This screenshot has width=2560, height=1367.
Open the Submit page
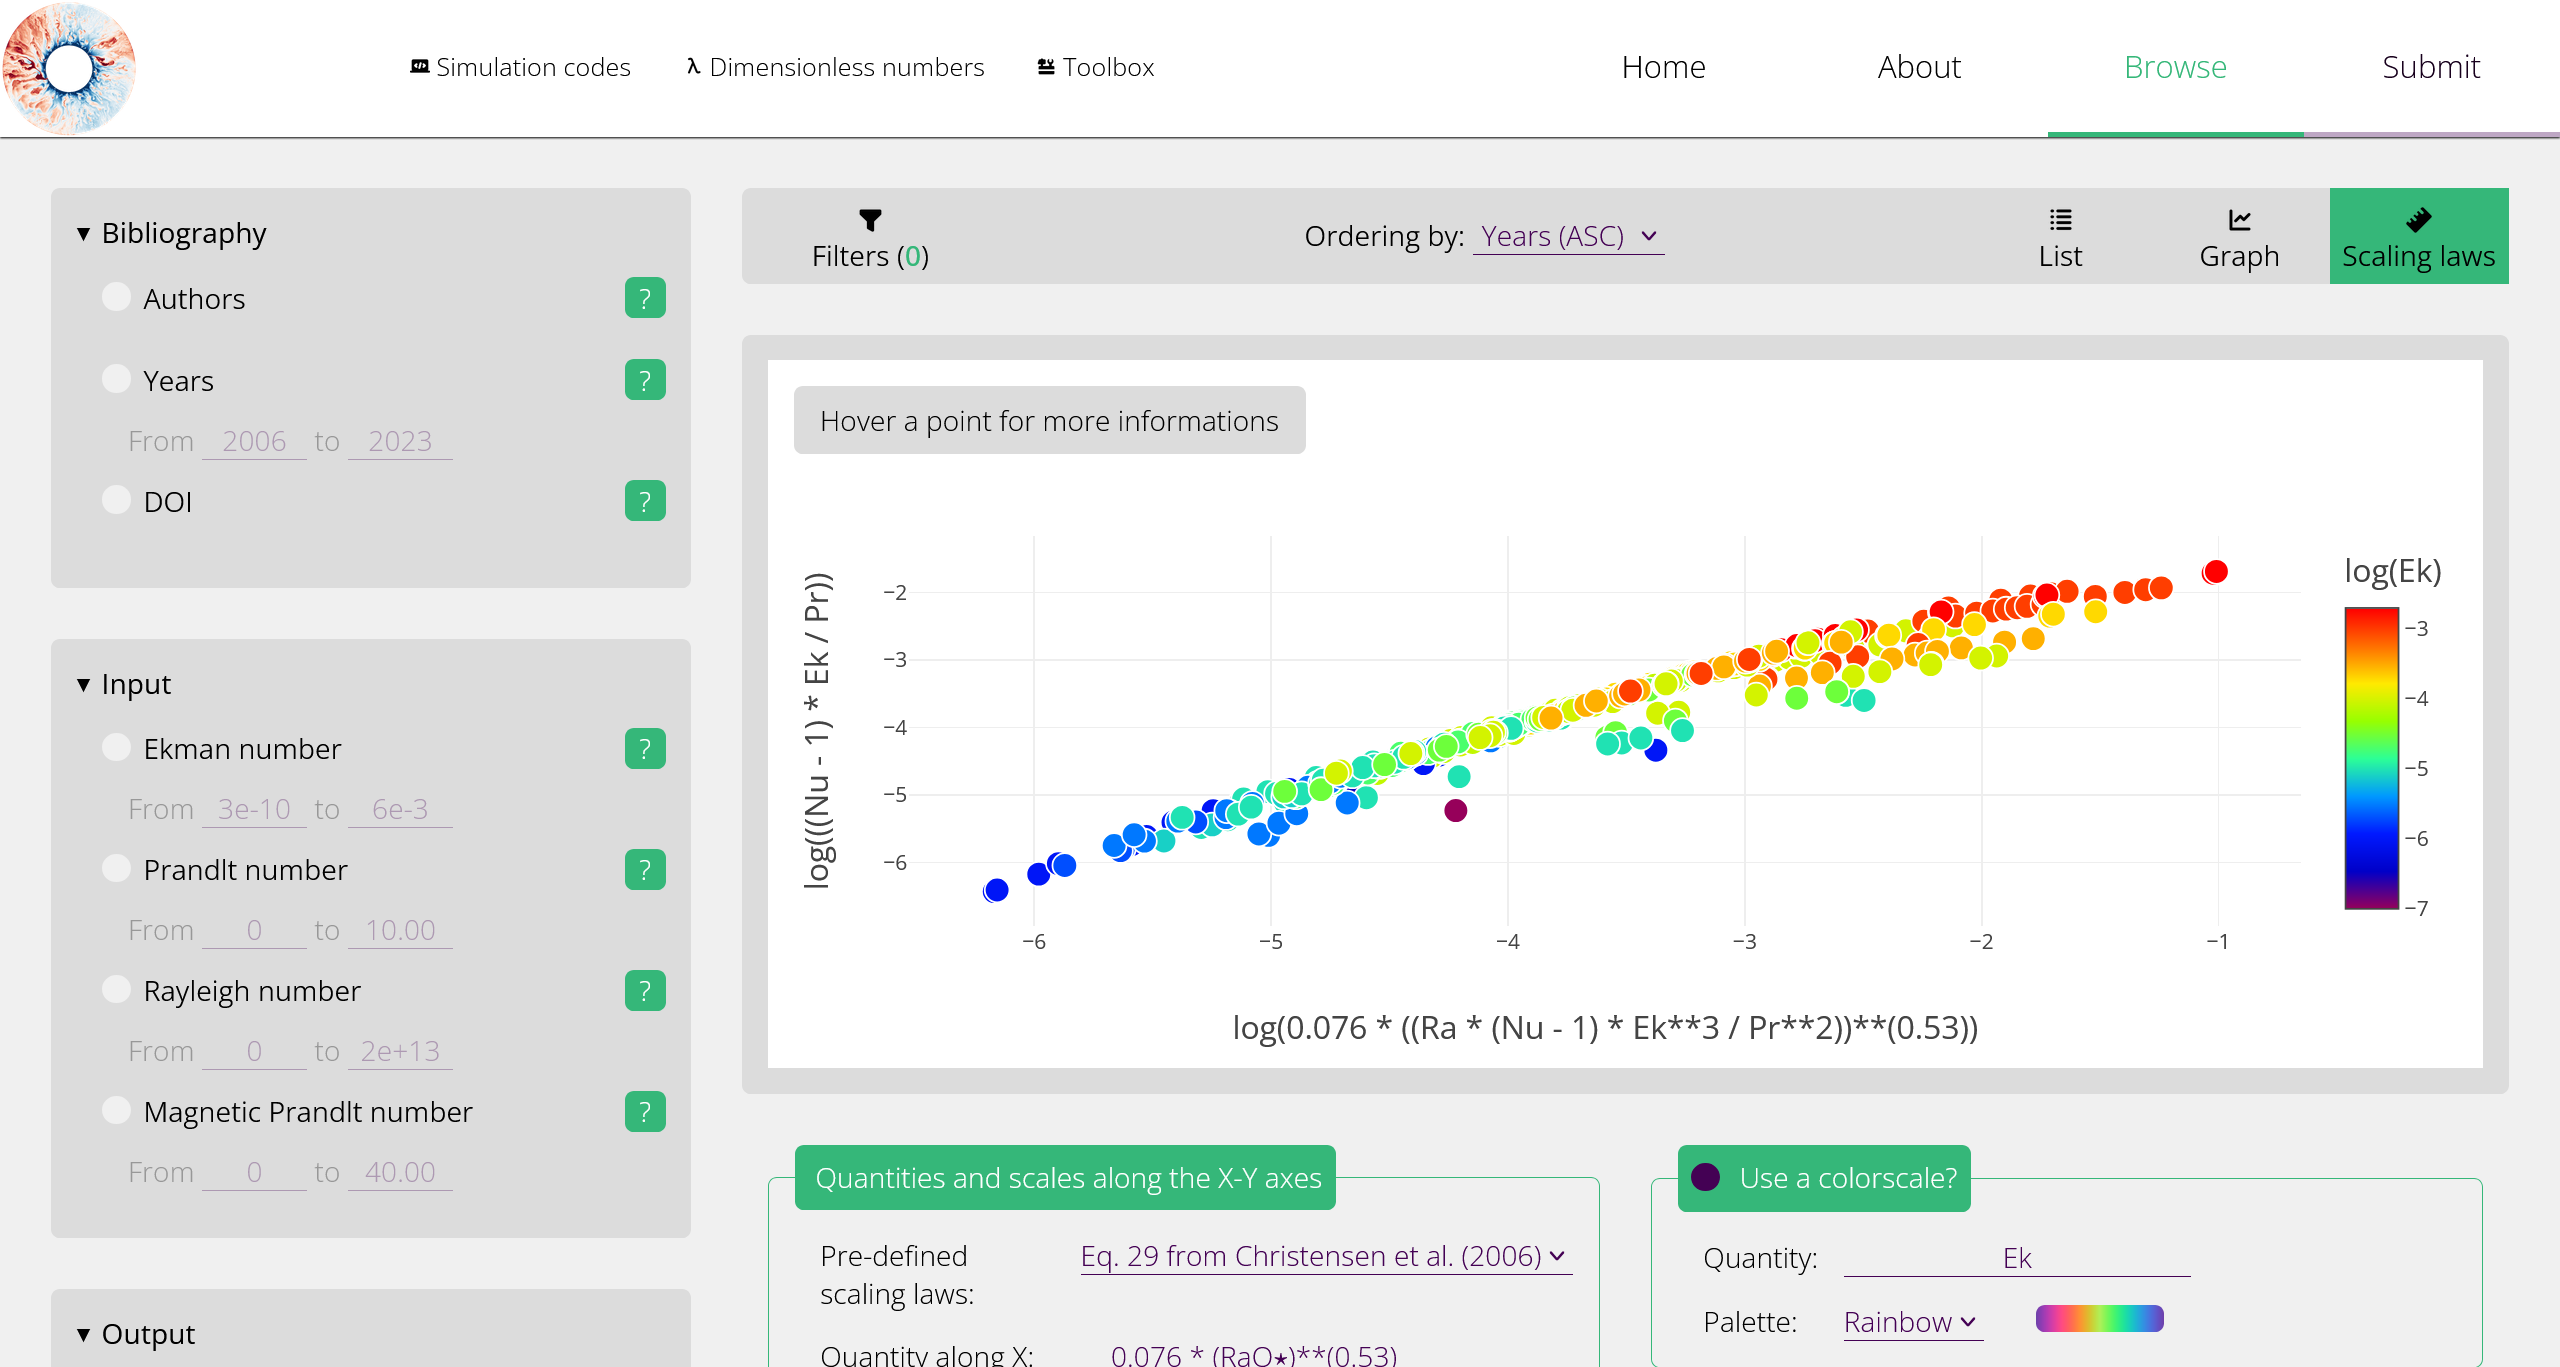2431,67
